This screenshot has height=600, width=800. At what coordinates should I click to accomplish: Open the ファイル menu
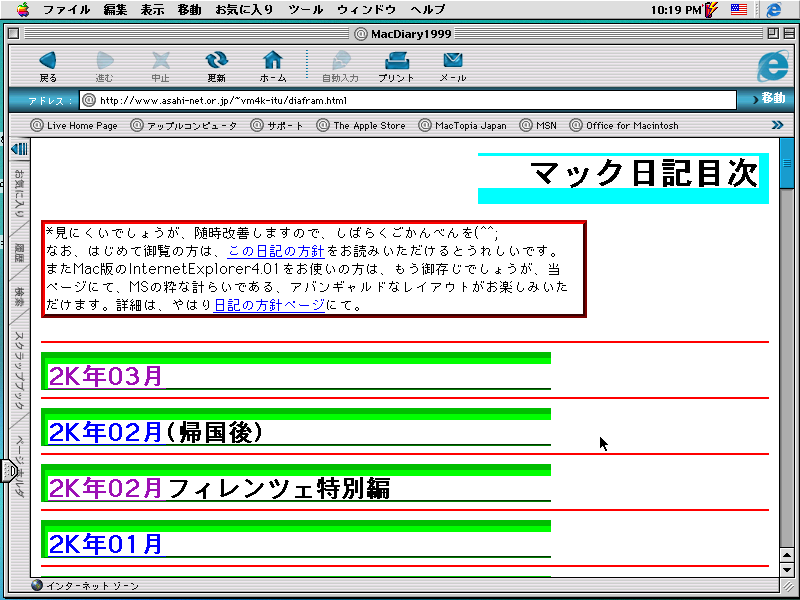(x=67, y=10)
